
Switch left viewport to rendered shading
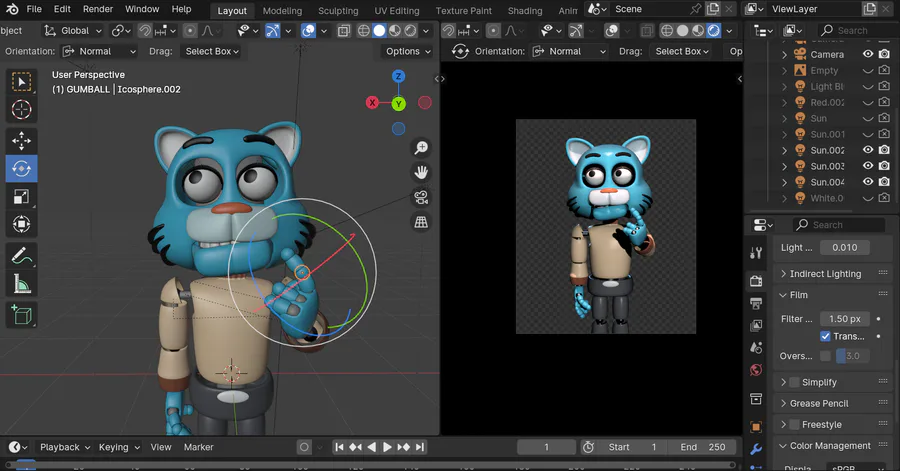(410, 30)
